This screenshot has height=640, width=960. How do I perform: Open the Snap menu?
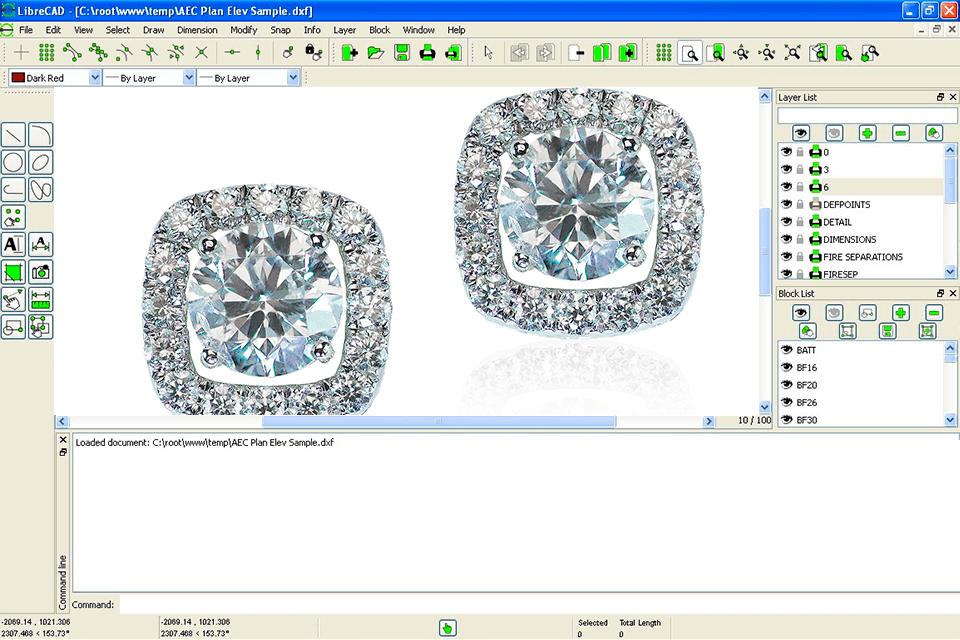[280, 30]
